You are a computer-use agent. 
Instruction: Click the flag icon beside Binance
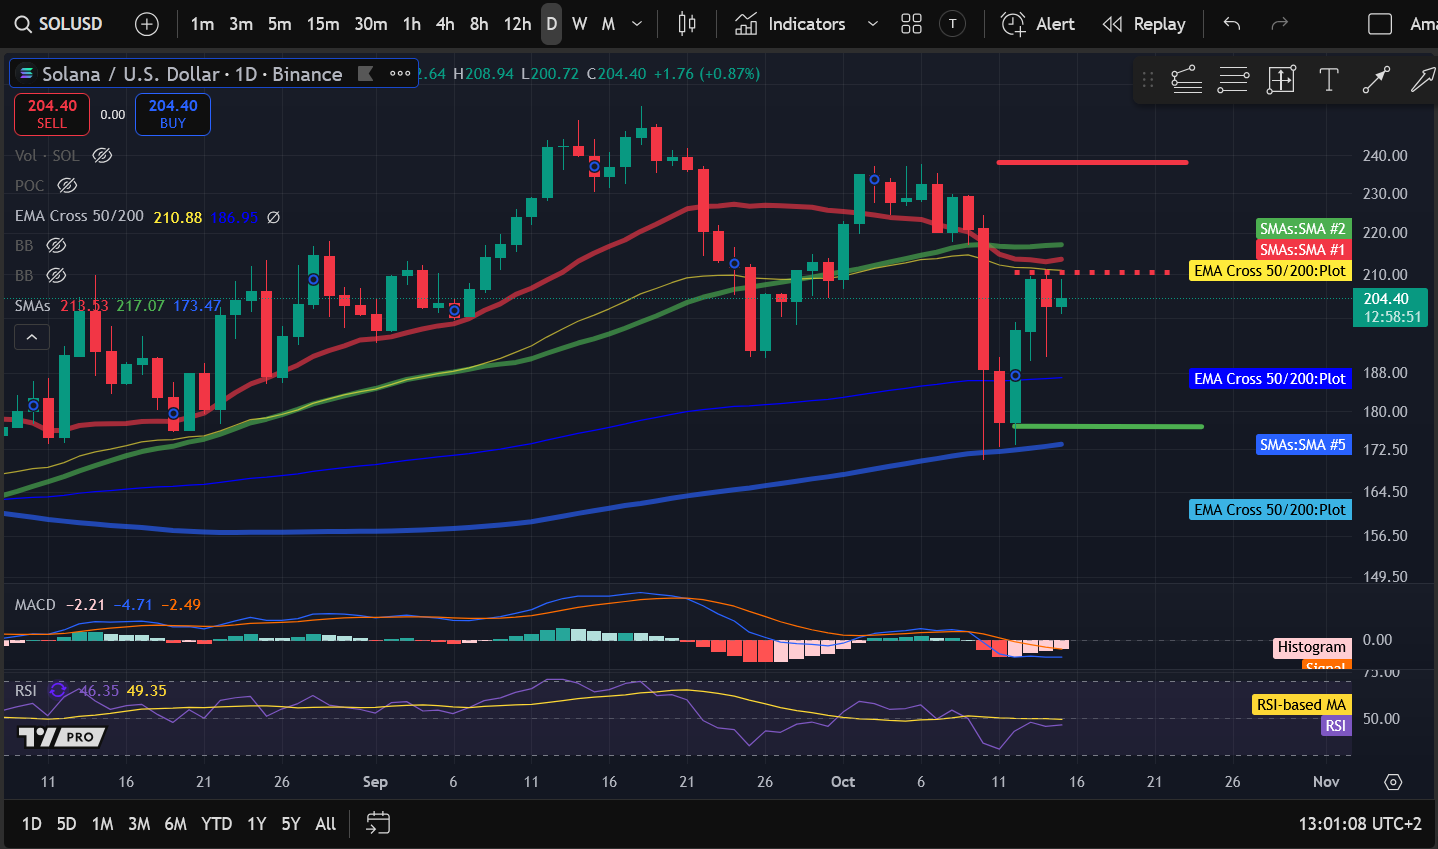tap(366, 73)
